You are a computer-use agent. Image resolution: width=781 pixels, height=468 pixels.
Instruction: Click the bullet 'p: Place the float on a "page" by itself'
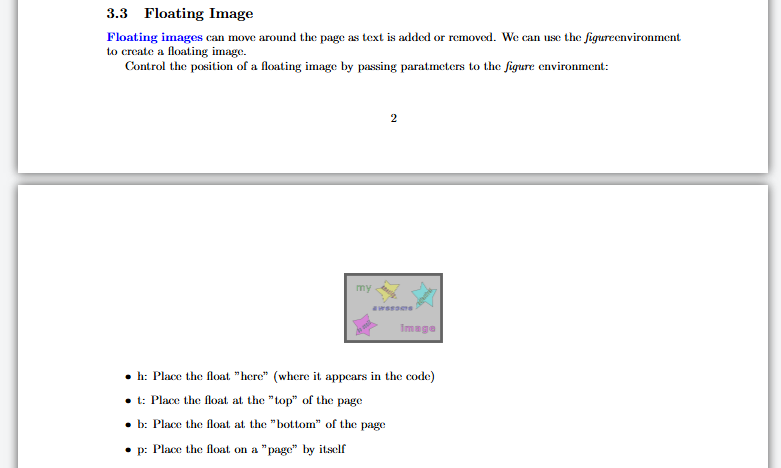(x=236, y=450)
